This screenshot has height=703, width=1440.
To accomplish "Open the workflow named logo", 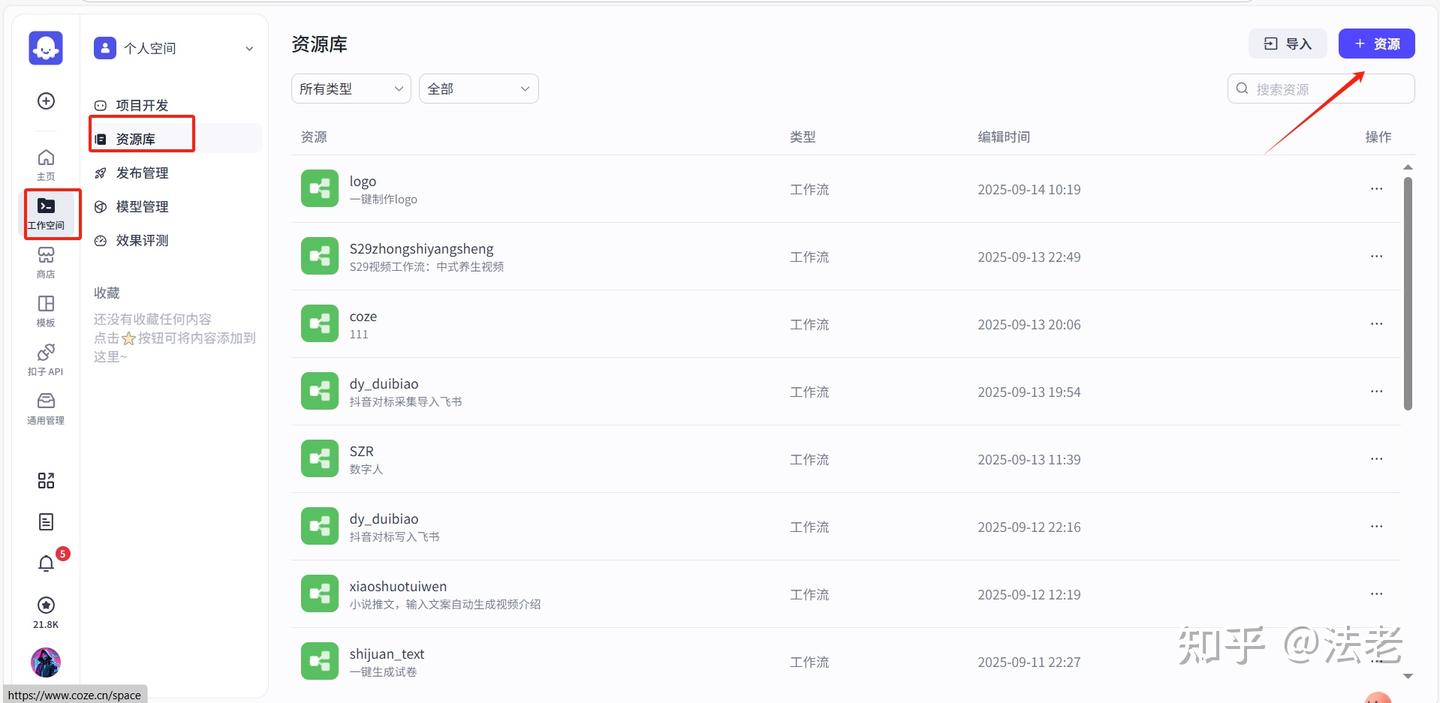I will tap(363, 181).
